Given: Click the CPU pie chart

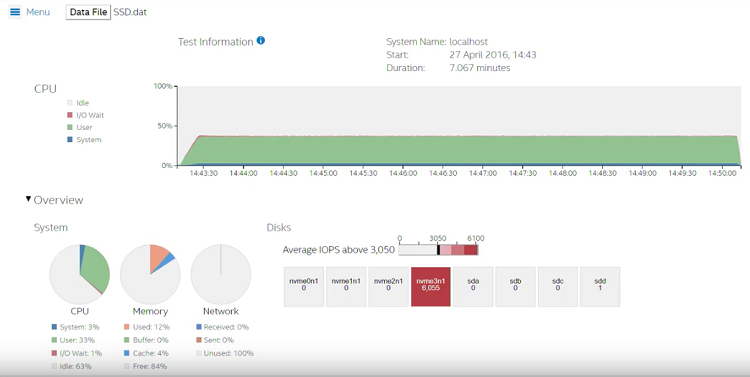Looking at the screenshot, I should pos(79,274).
